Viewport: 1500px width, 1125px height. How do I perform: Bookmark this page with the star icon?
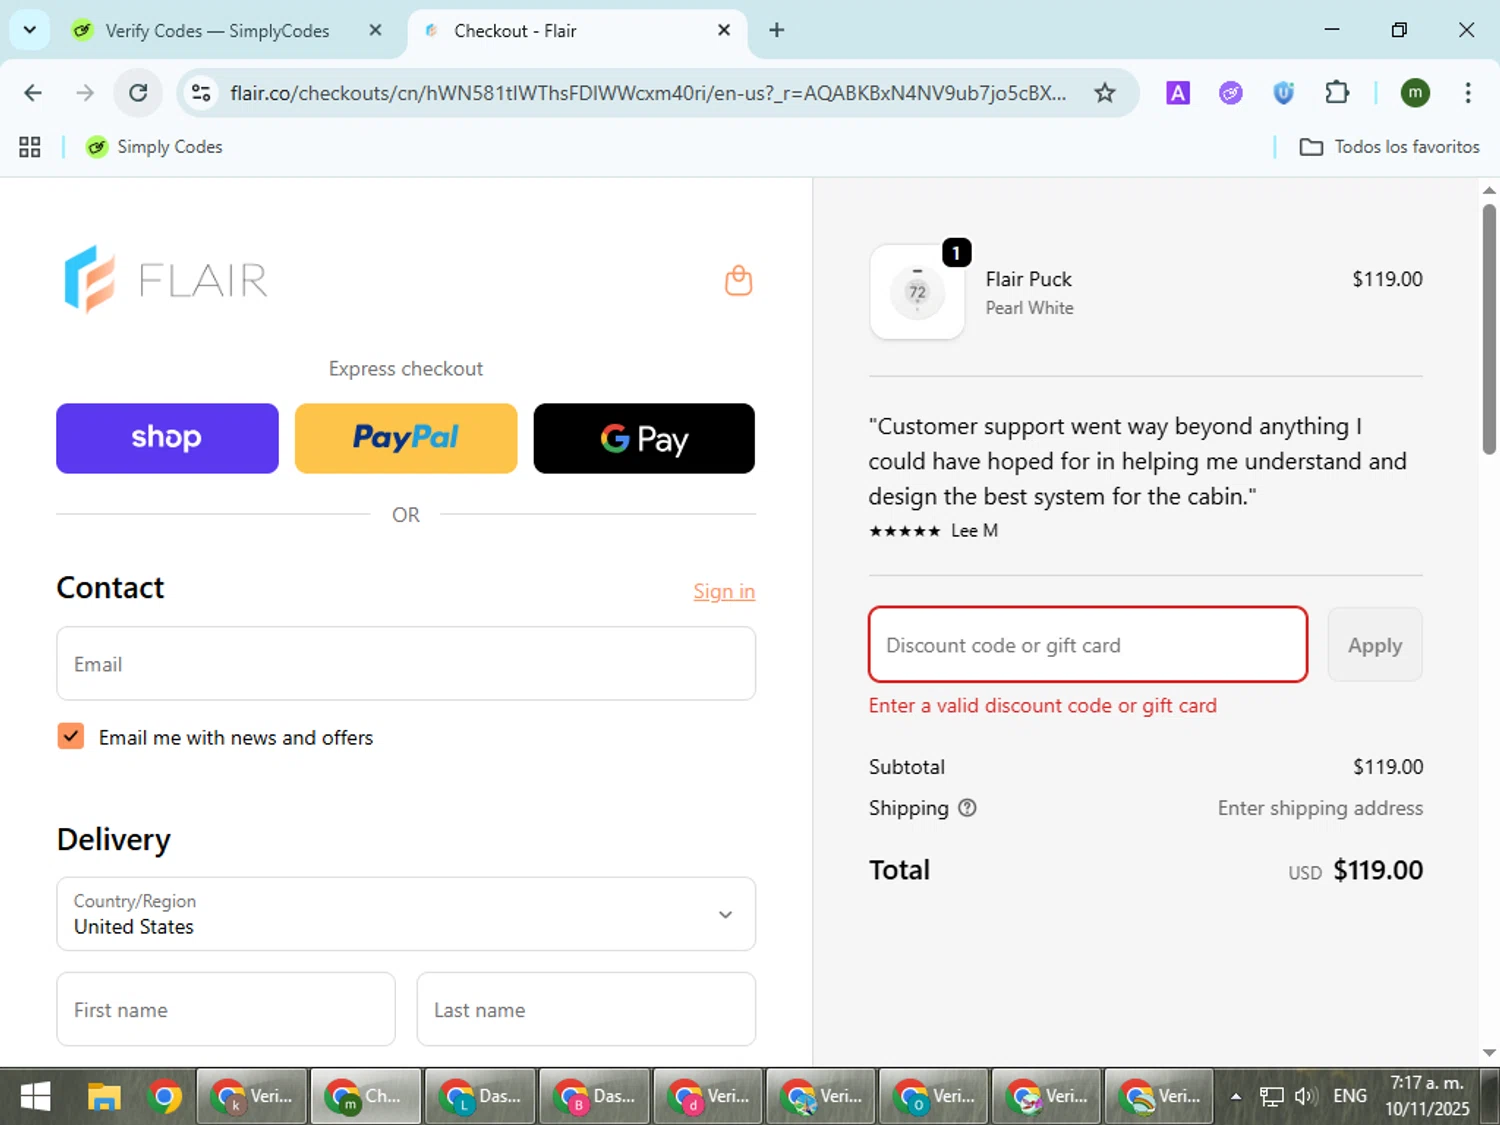click(x=1104, y=93)
